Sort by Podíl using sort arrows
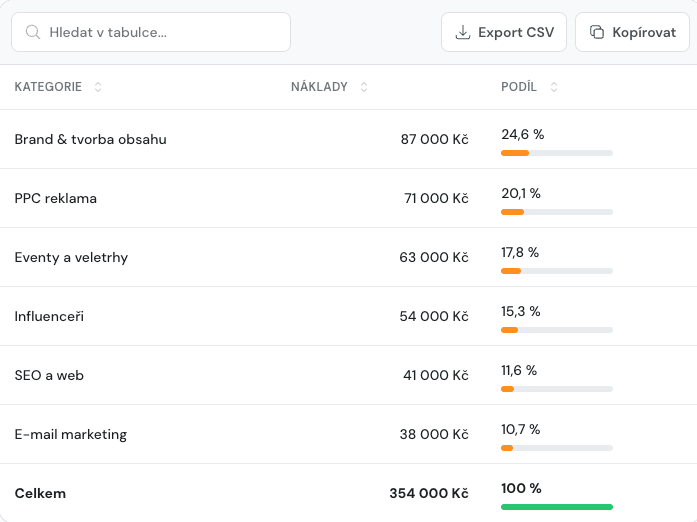This screenshot has height=522, width=697. tap(553, 87)
